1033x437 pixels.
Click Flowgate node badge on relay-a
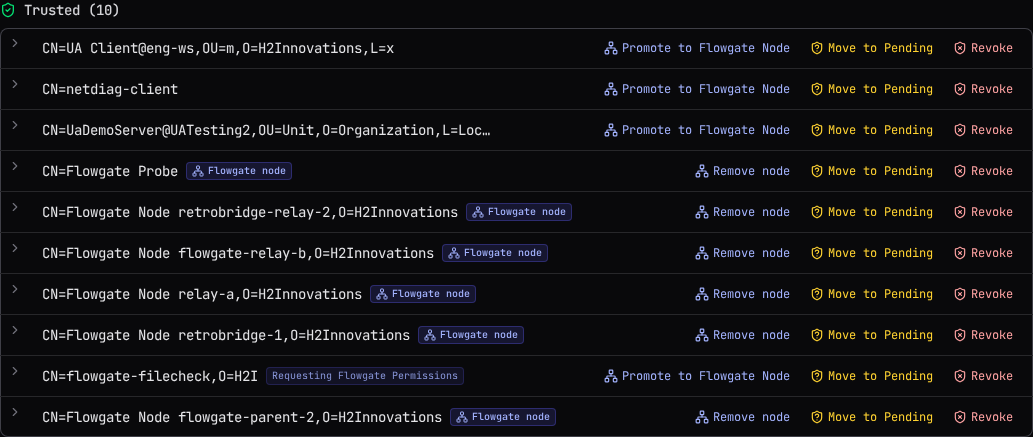coord(423,294)
